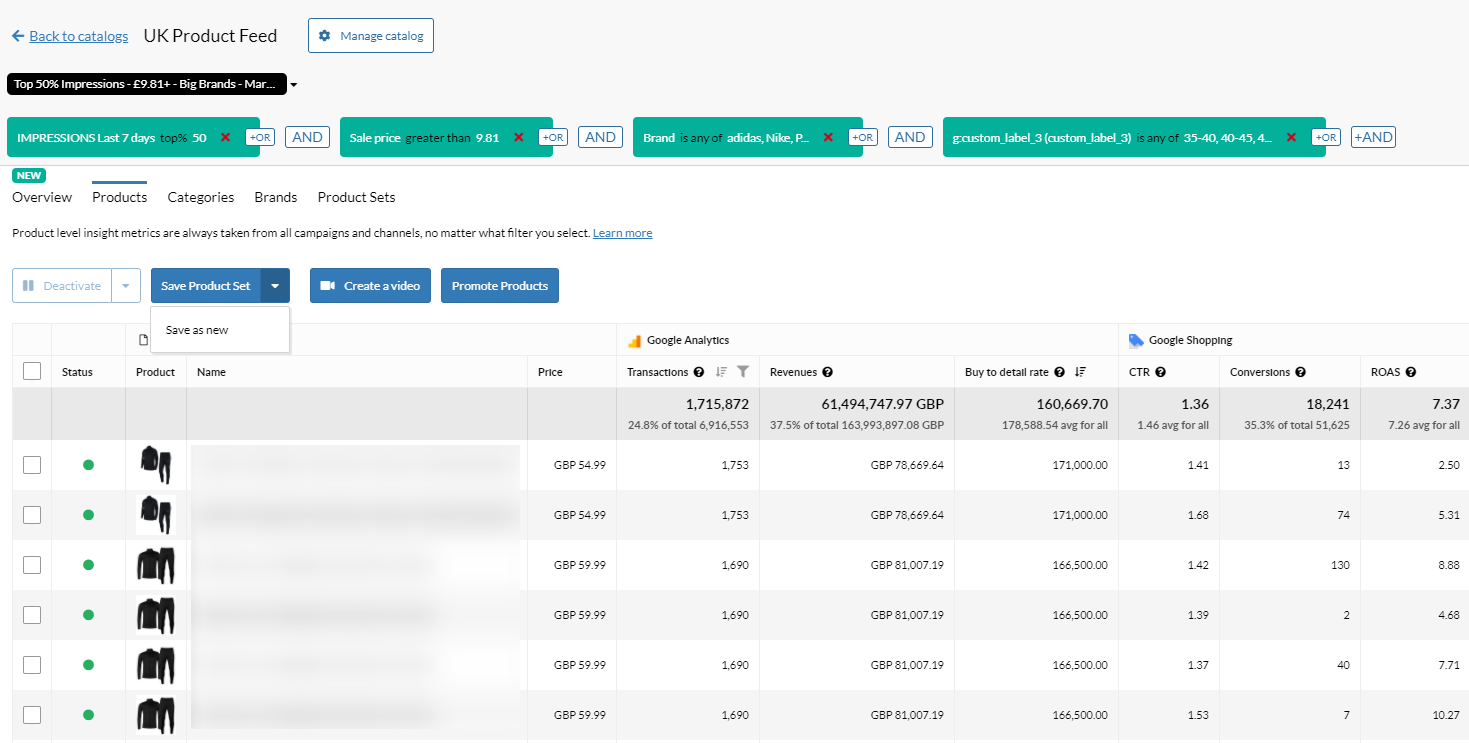Click the Transactions column filter funnel icon

coord(743,372)
